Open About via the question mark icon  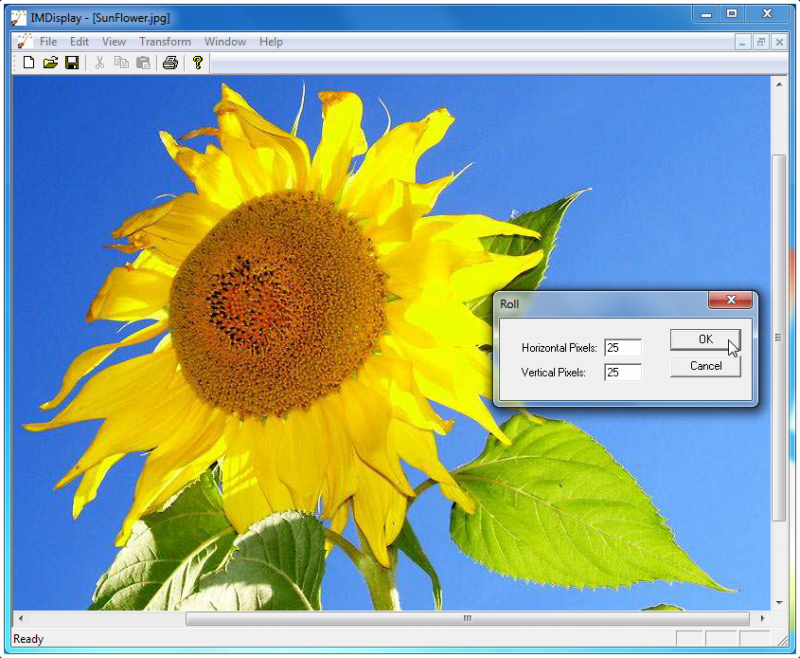pos(197,63)
